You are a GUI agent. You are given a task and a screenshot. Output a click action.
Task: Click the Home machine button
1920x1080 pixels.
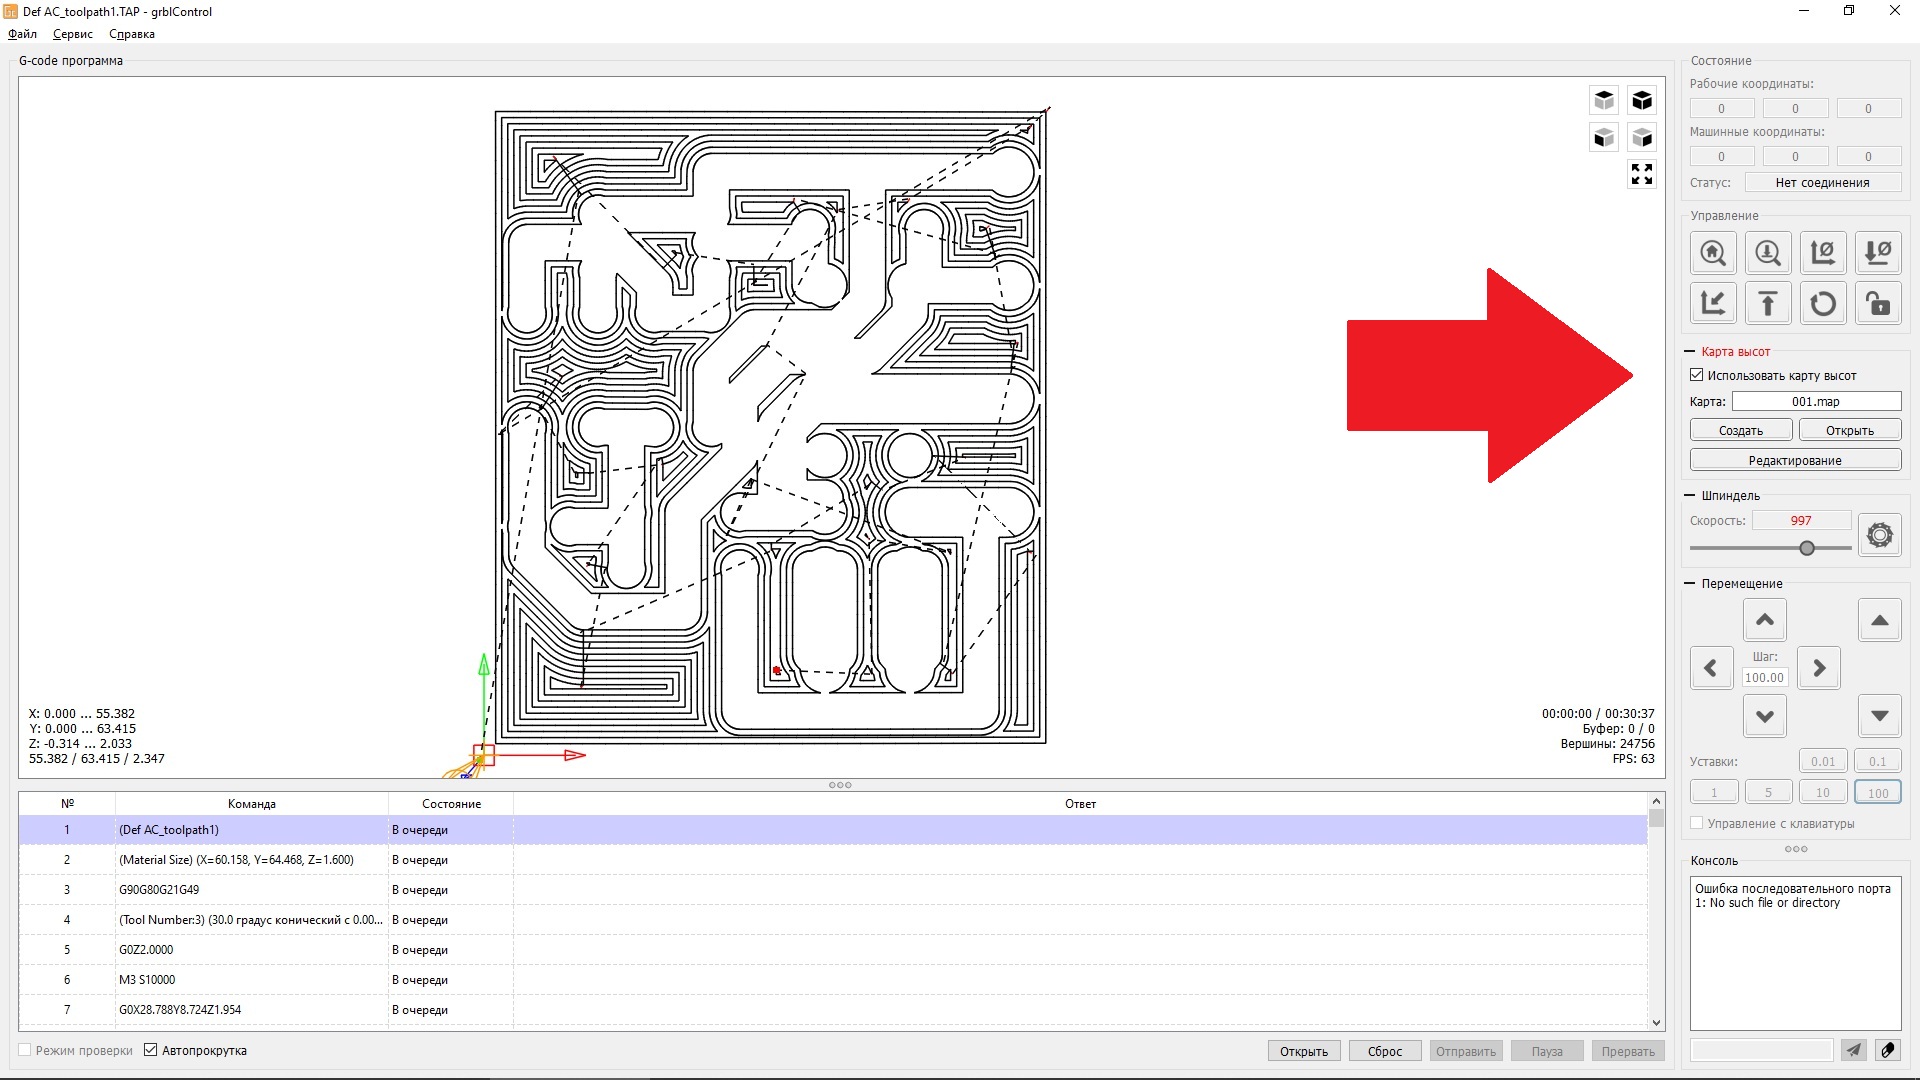1713,253
